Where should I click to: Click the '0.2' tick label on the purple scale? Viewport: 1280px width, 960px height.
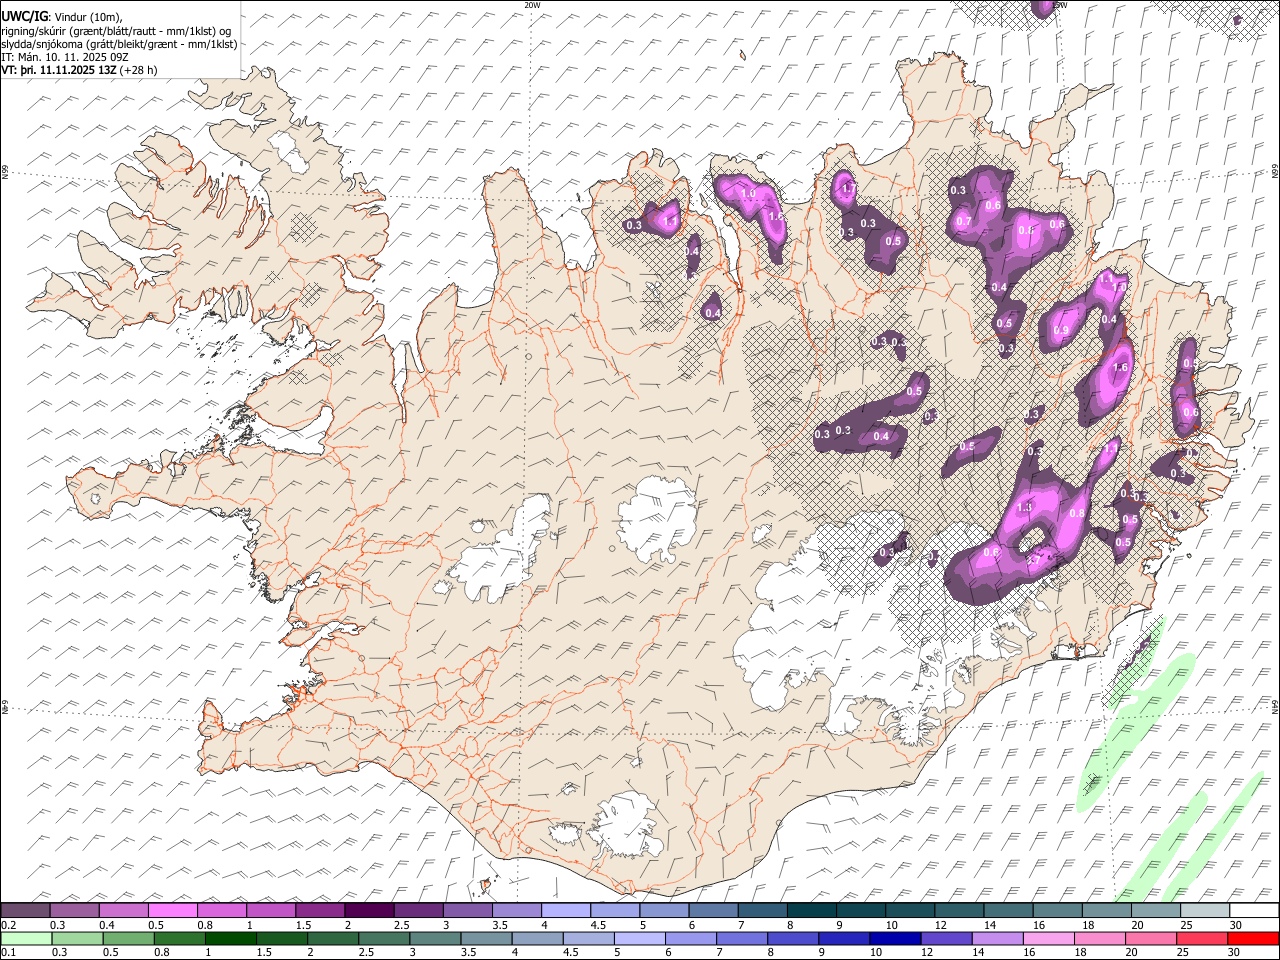tap(8, 925)
